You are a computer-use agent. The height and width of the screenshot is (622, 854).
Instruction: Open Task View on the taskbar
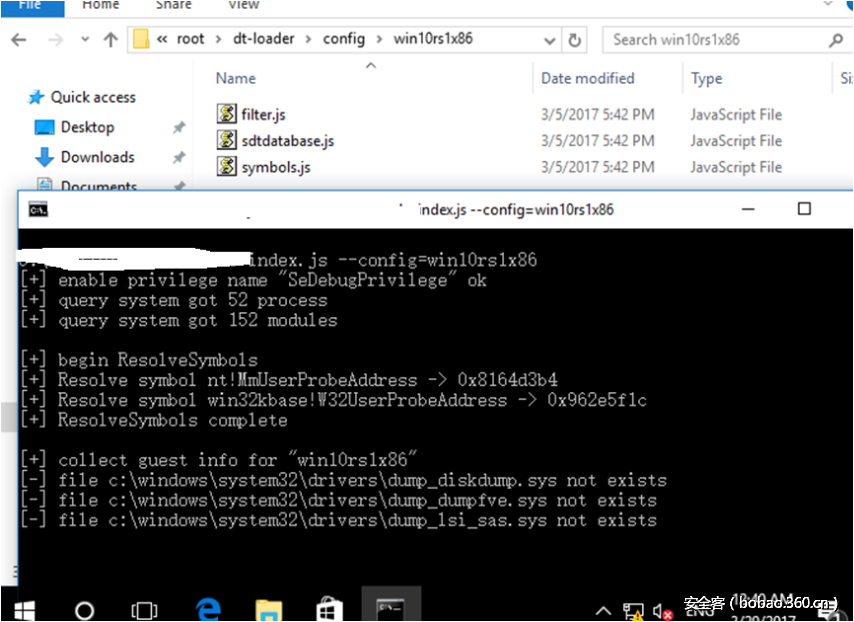coord(144,611)
